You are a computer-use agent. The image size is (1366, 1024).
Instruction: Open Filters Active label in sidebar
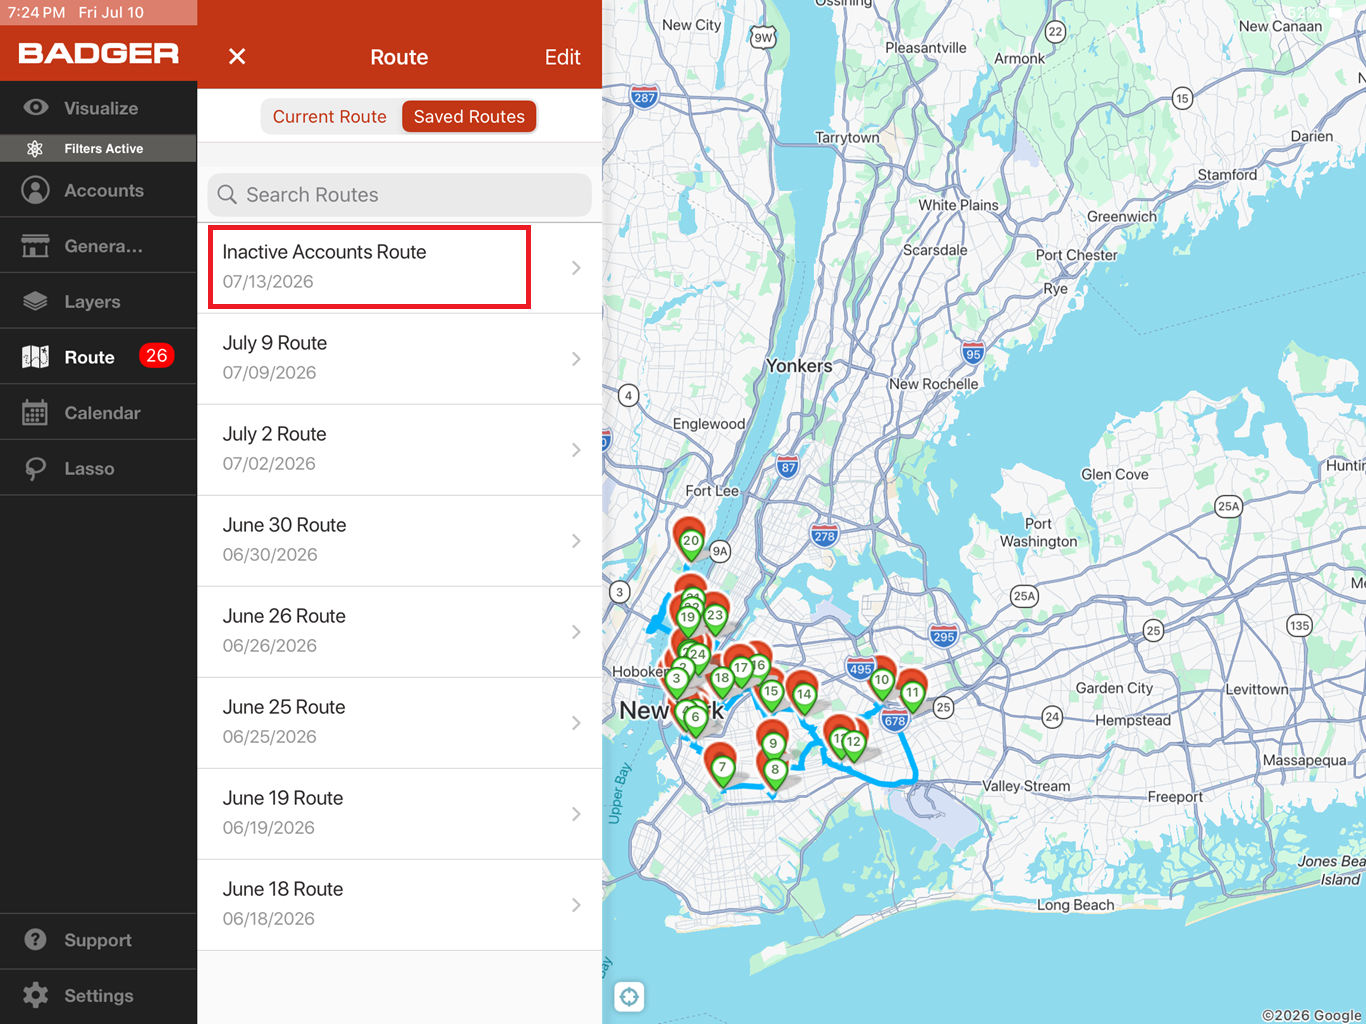click(x=104, y=149)
